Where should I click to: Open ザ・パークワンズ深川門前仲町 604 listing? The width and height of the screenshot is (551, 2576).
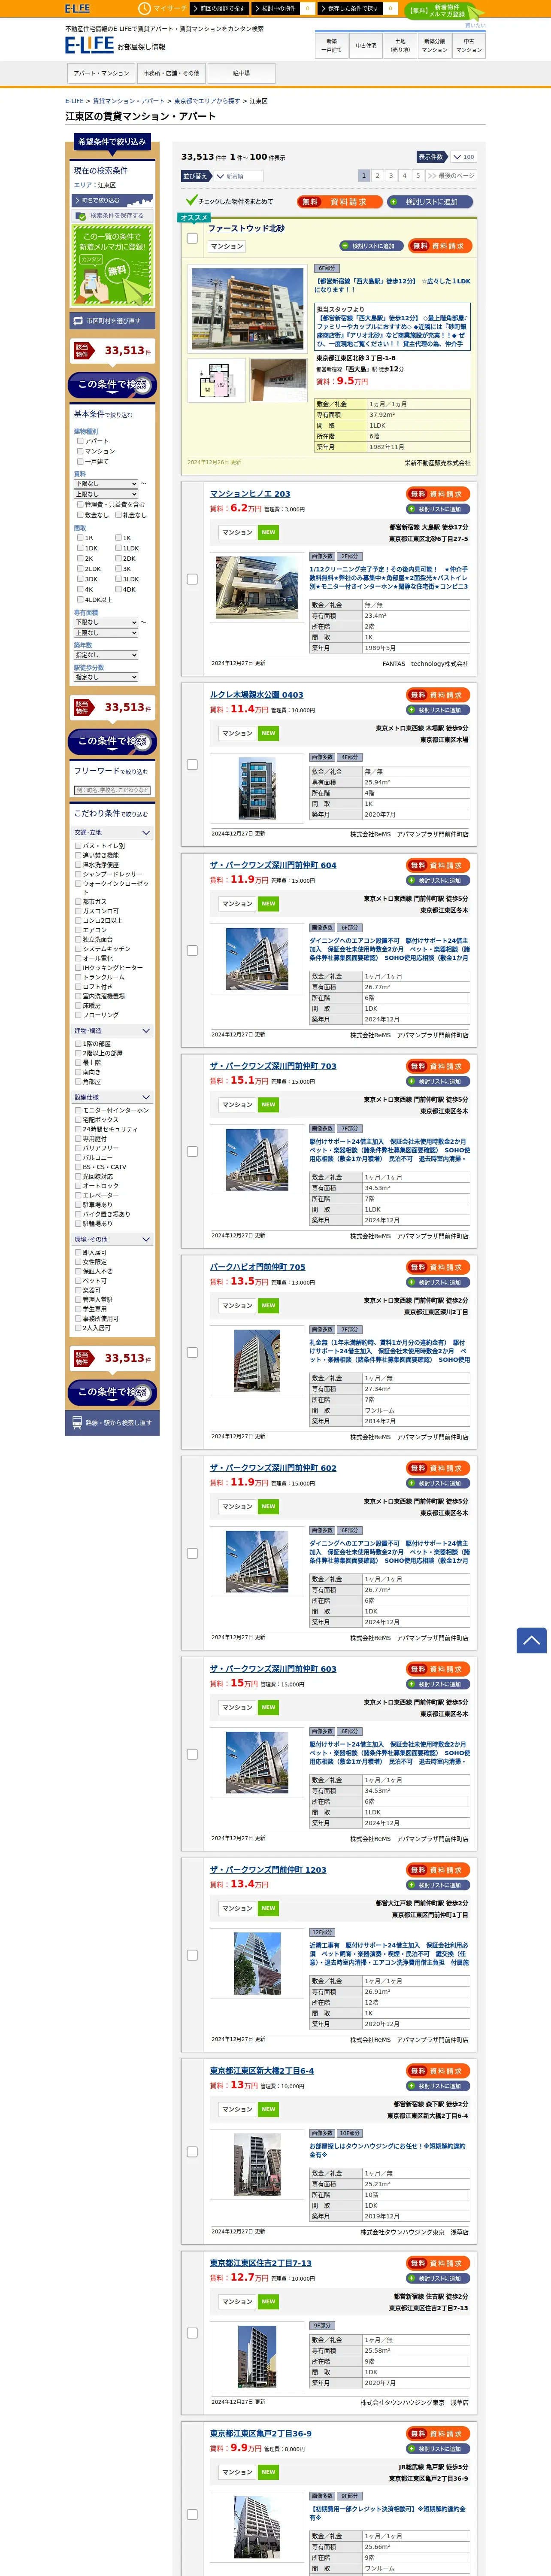click(x=273, y=865)
